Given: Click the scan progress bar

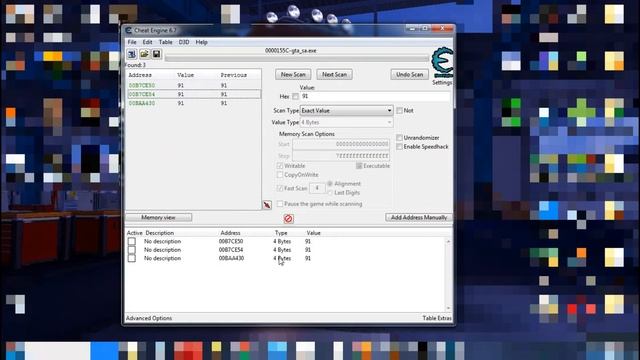Looking at the screenshot, I should pos(297,58).
